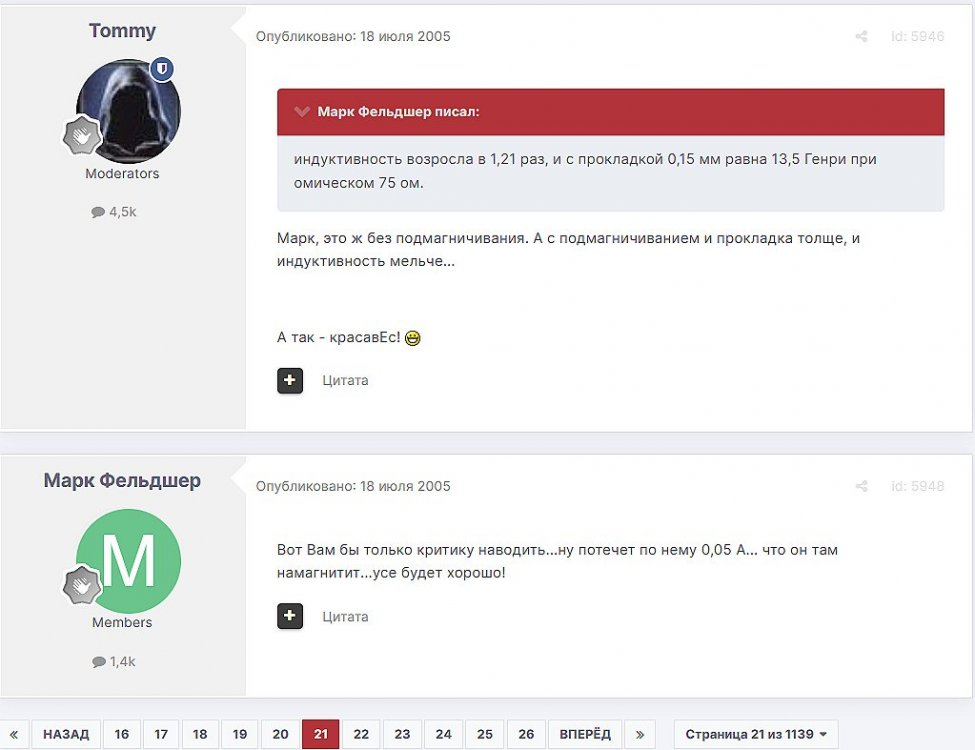Jump to first page with double-left arrow

pyautogui.click(x=14, y=734)
